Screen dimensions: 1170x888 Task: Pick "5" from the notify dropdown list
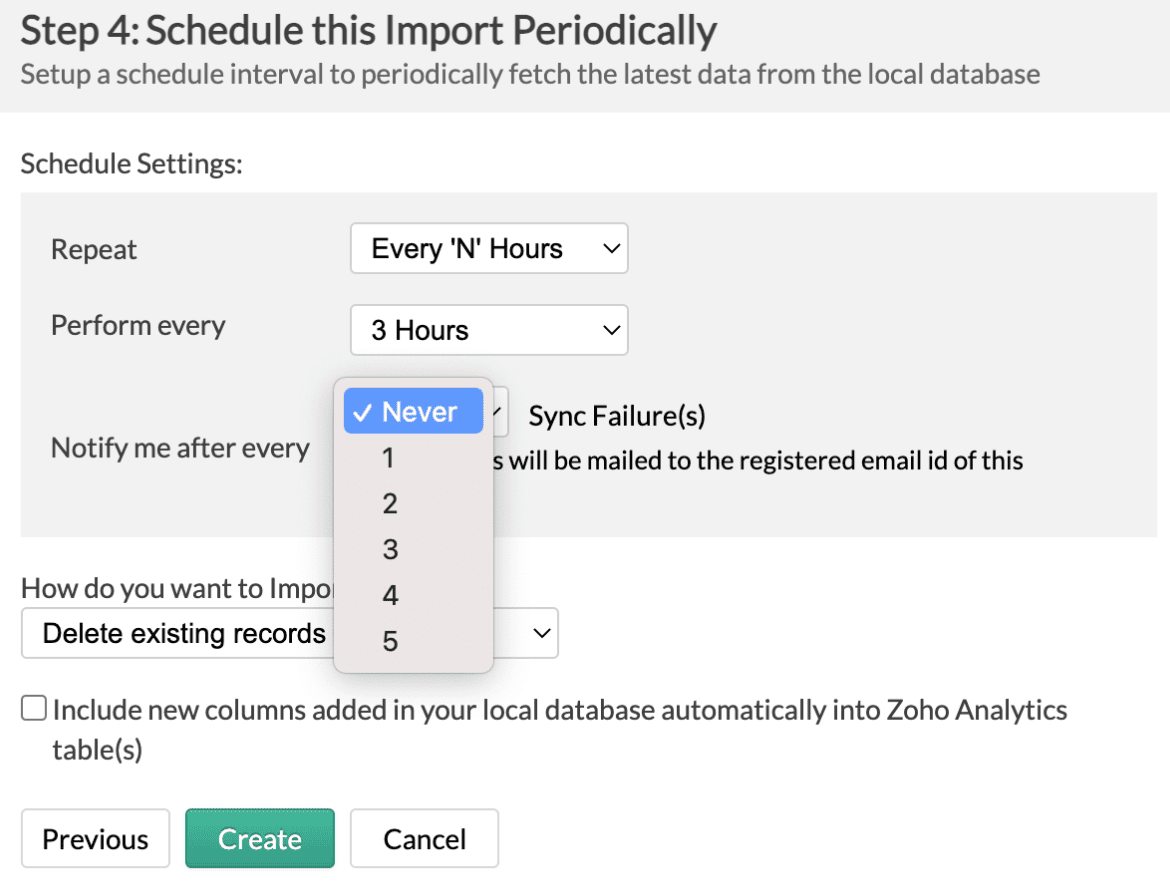click(390, 642)
